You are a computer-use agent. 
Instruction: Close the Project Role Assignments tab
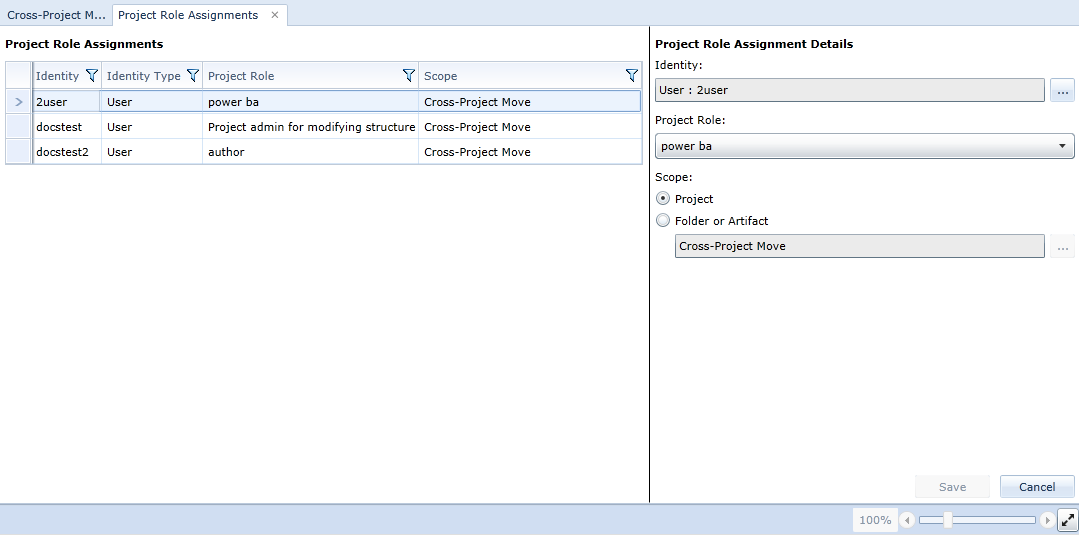(x=275, y=15)
